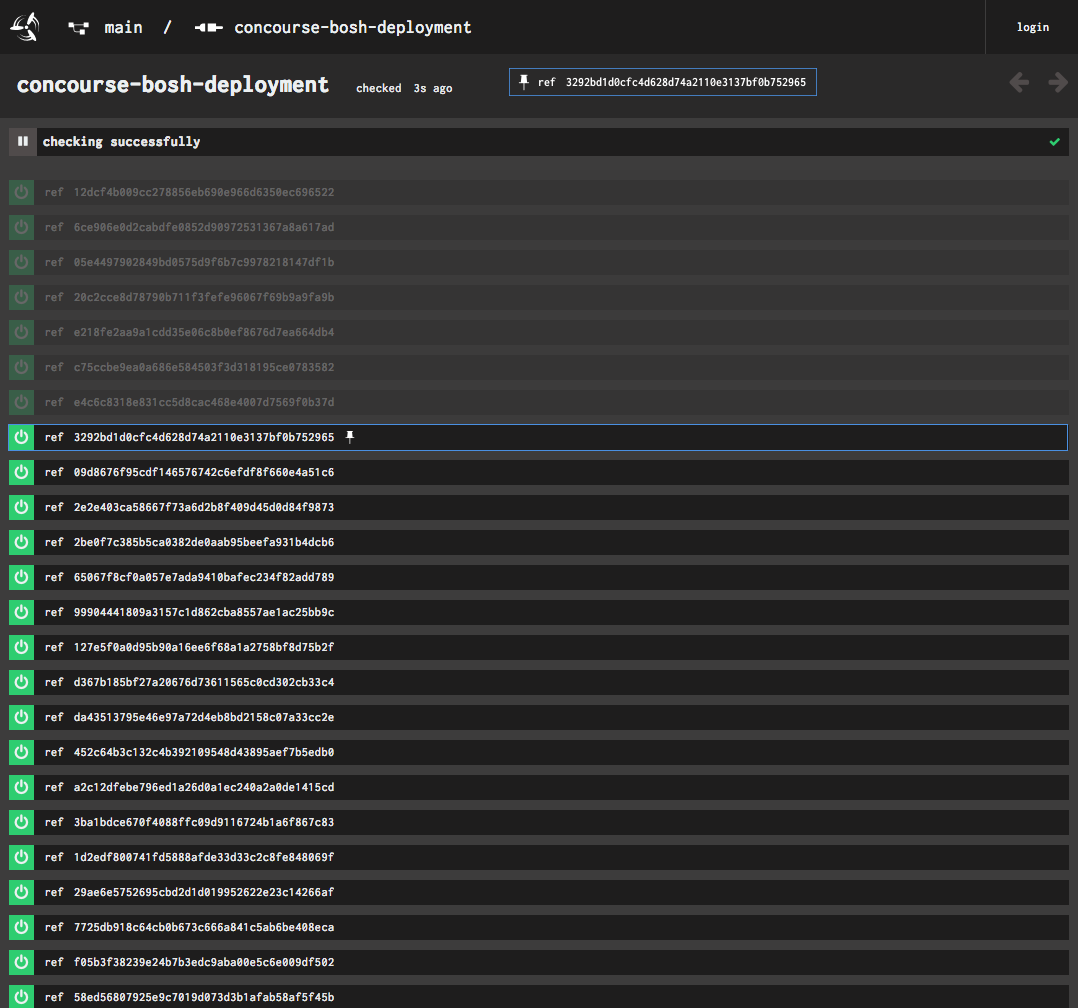
Task: Go to older versions with the right arrow
Action: coord(1057,82)
